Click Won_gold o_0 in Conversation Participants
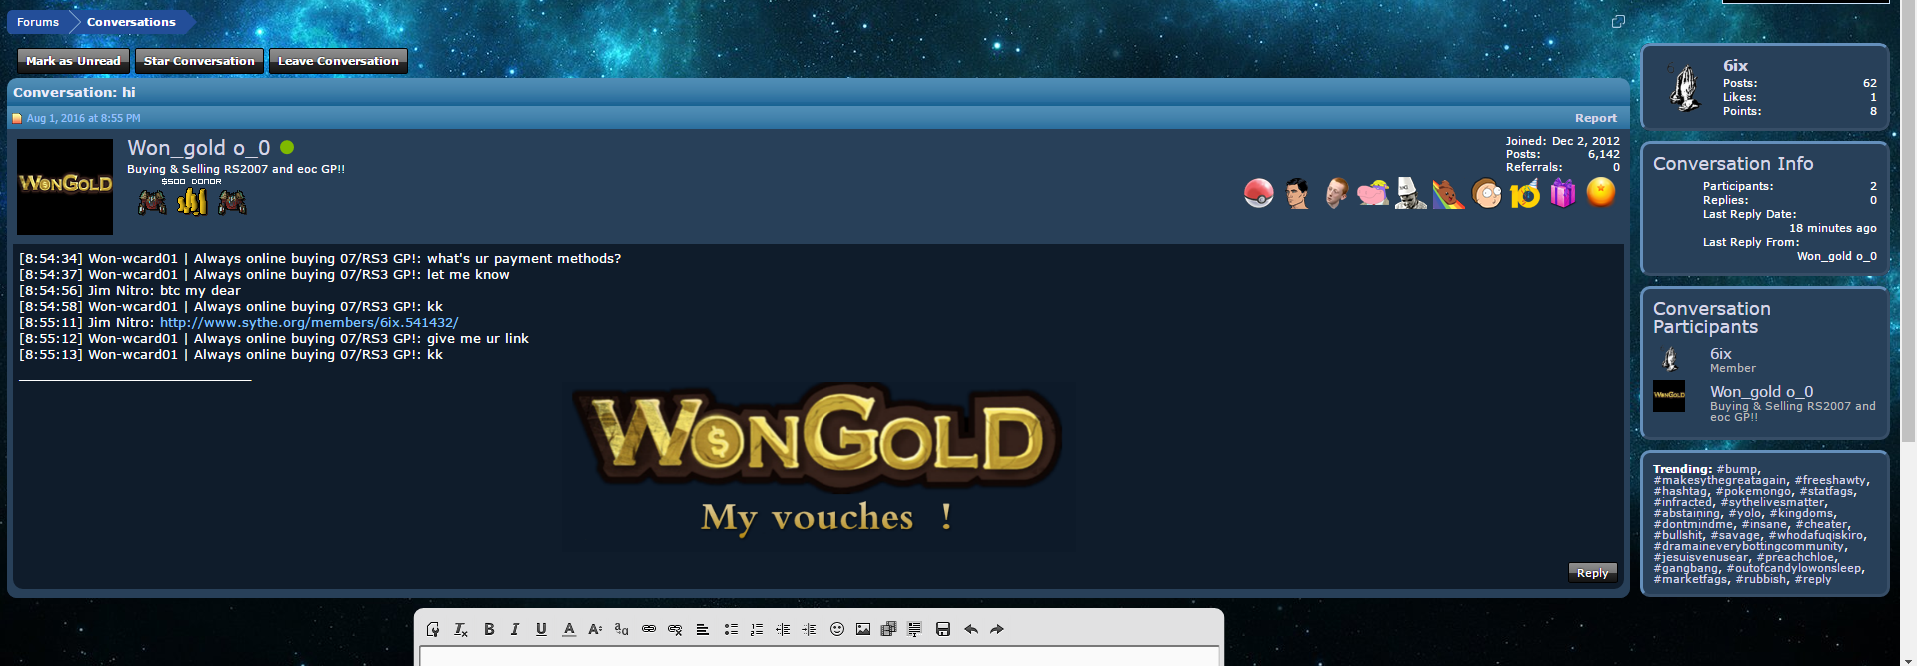1917x666 pixels. click(1761, 392)
